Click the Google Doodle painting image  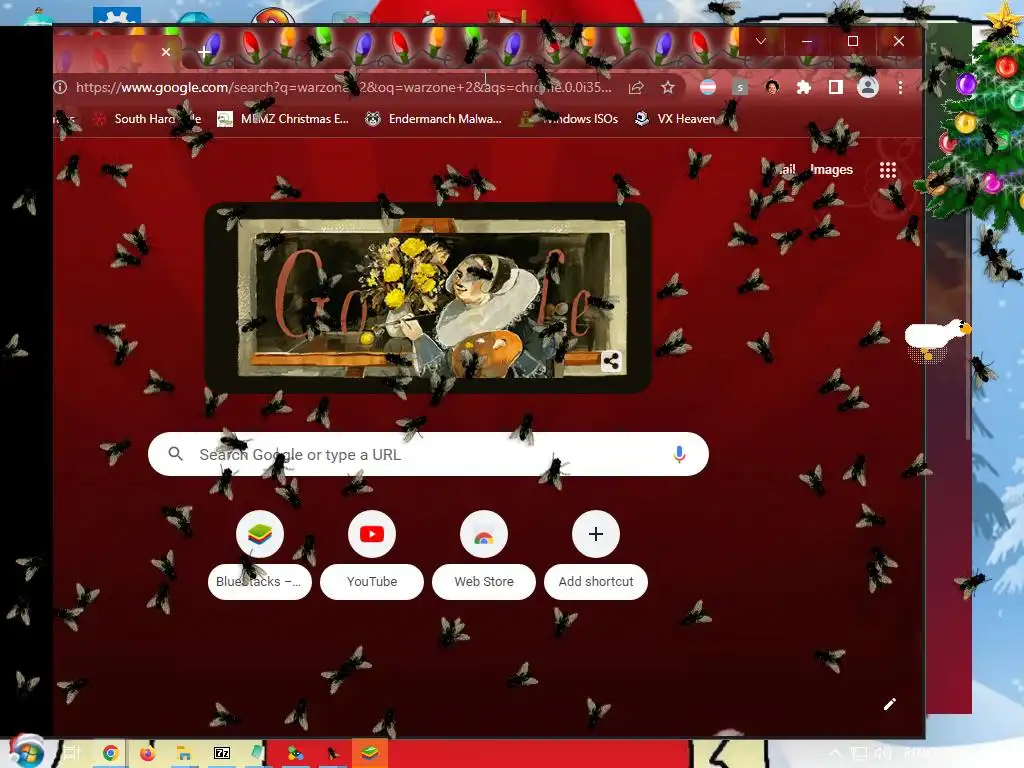coord(428,298)
